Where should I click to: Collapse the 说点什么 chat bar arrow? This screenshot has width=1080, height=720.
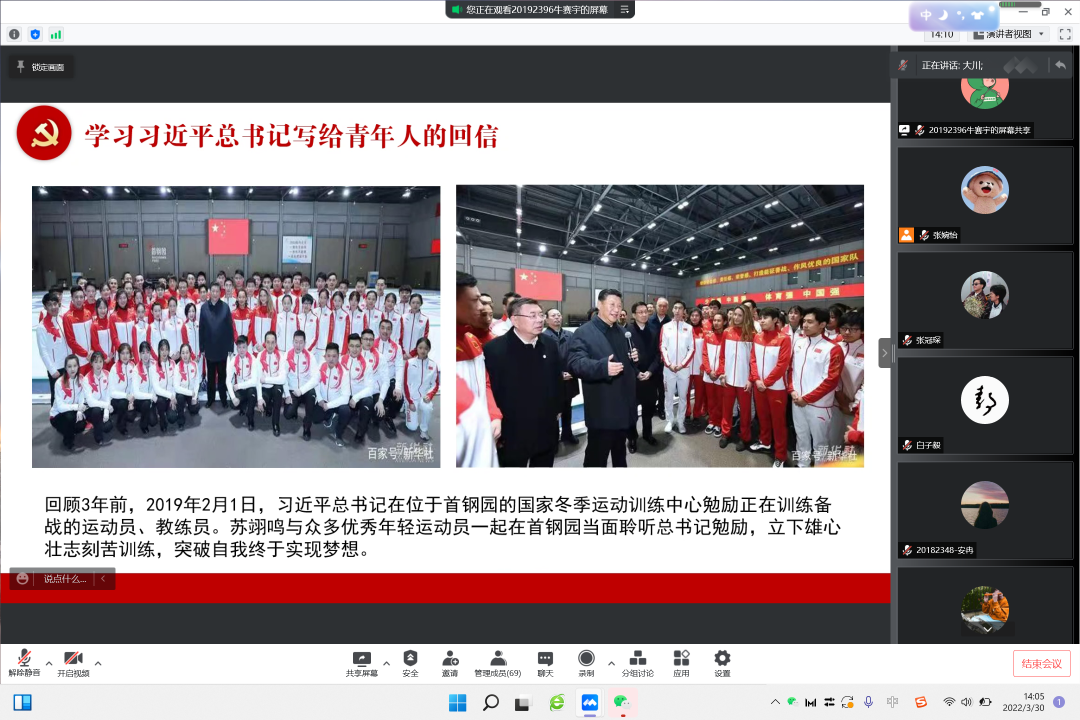pos(103,579)
